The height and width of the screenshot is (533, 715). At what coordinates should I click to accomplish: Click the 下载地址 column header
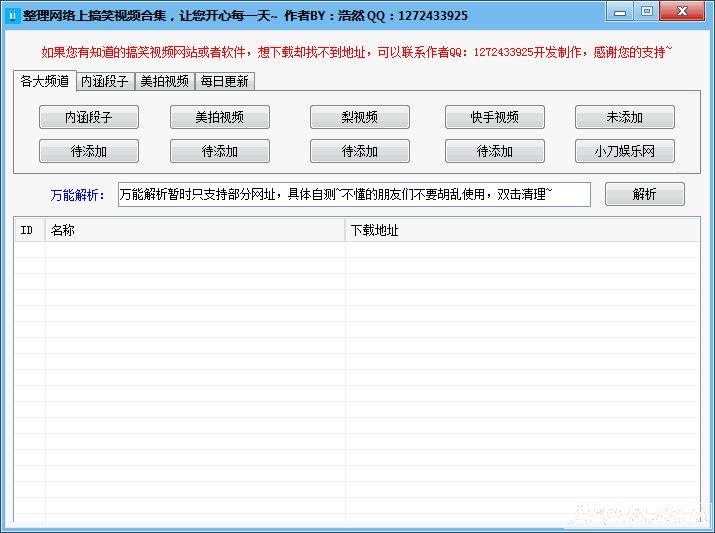tap(520, 230)
